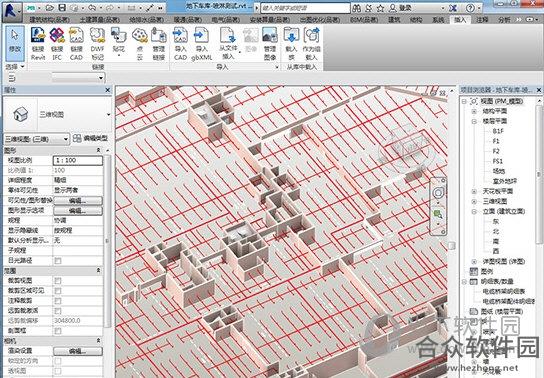Click the 导入 gbXML icon
The image size is (544, 378).
(x=202, y=44)
